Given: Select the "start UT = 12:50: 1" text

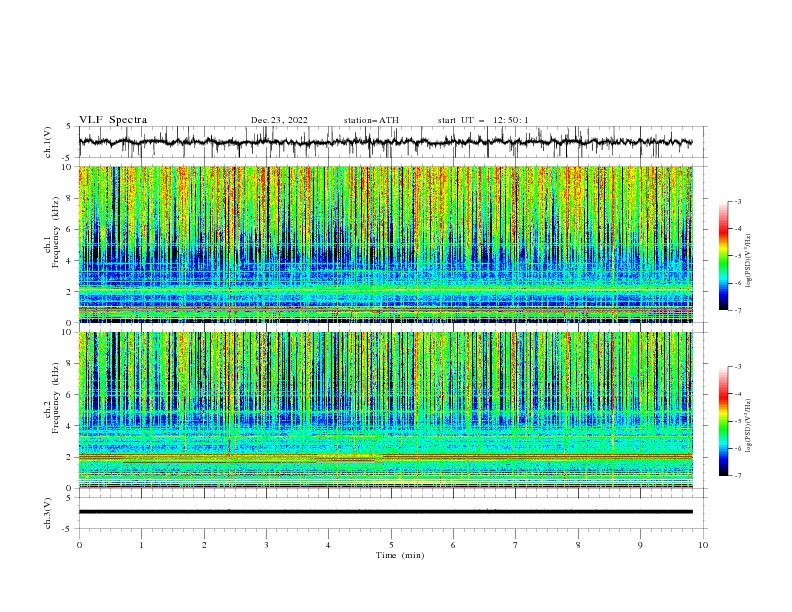Looking at the screenshot, I should (483, 120).
